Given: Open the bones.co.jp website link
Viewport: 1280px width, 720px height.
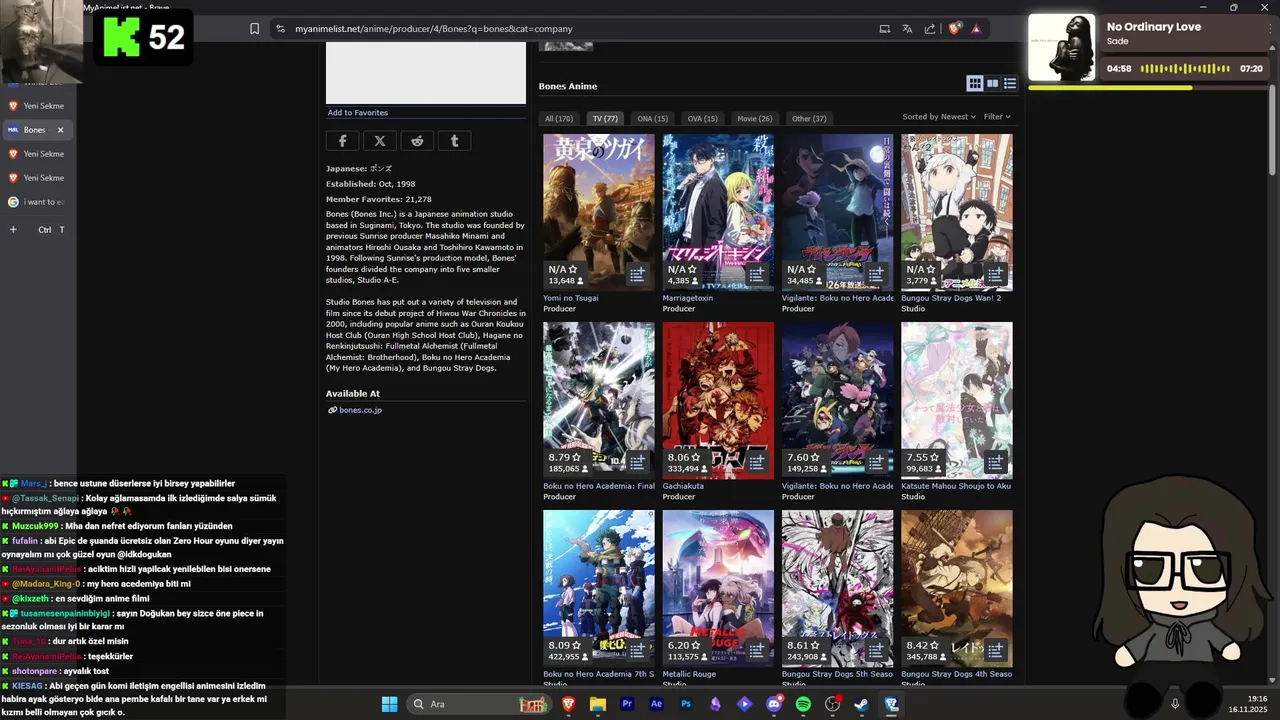Looking at the screenshot, I should 360,410.
